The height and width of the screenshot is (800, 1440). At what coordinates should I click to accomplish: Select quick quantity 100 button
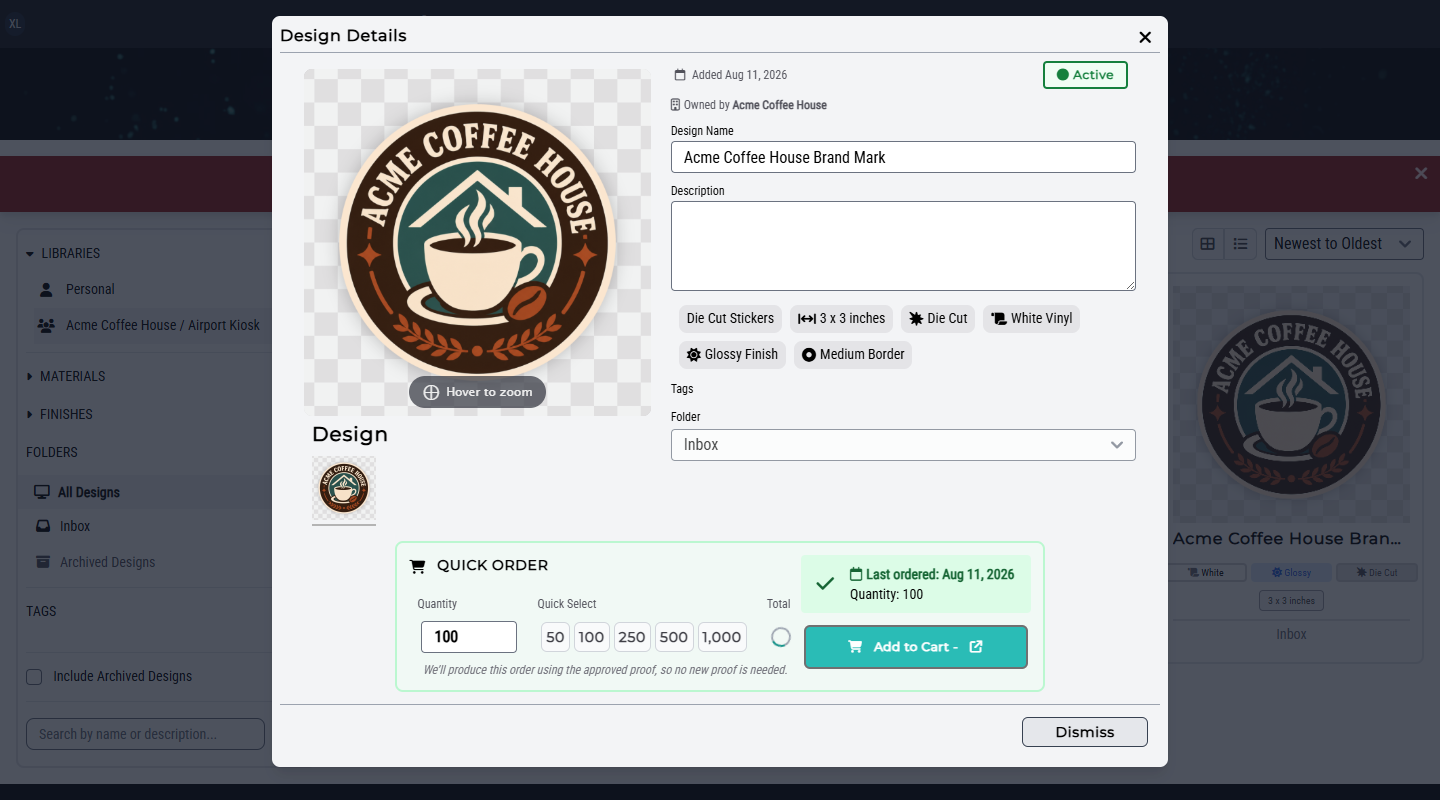pyautogui.click(x=592, y=637)
